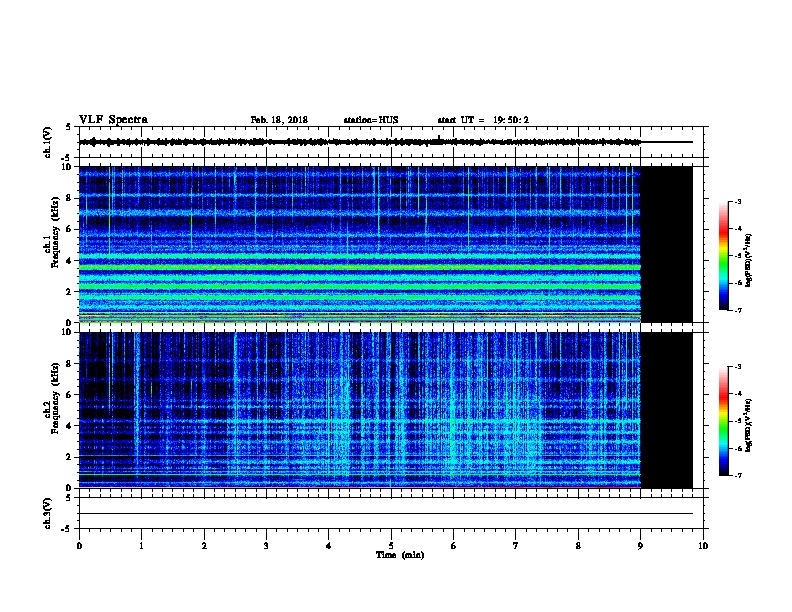Select the ch.1 spectrogram color bar

[724, 256]
